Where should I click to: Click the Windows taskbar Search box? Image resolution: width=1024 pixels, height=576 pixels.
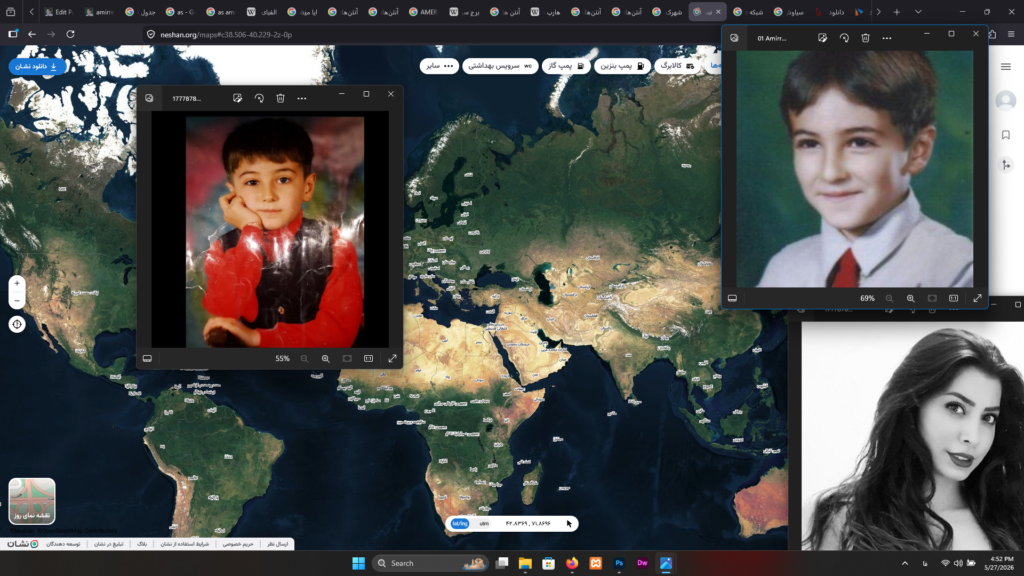click(x=430, y=563)
